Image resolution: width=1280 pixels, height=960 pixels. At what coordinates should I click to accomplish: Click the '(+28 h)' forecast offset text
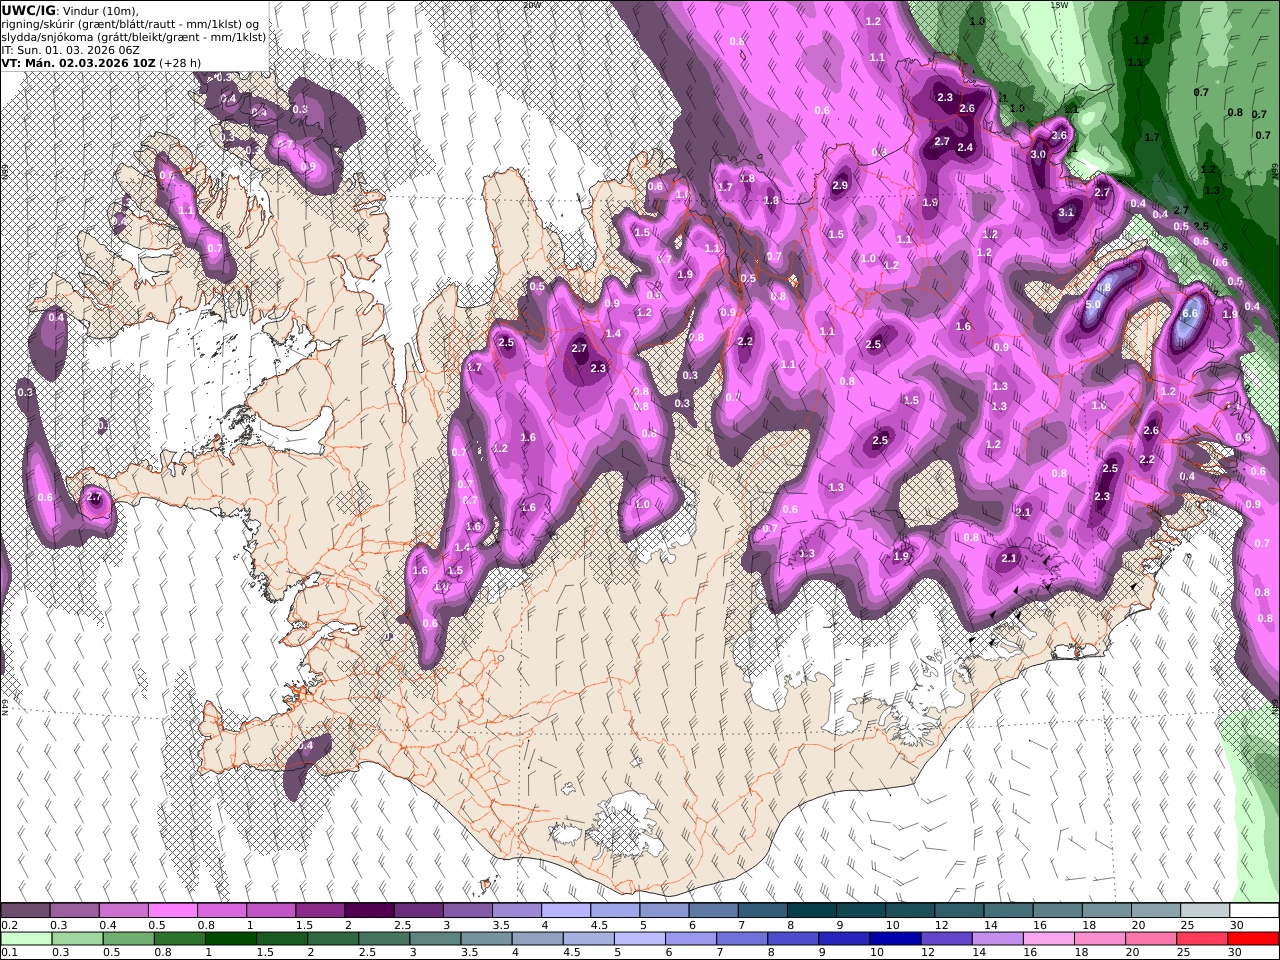coord(180,62)
